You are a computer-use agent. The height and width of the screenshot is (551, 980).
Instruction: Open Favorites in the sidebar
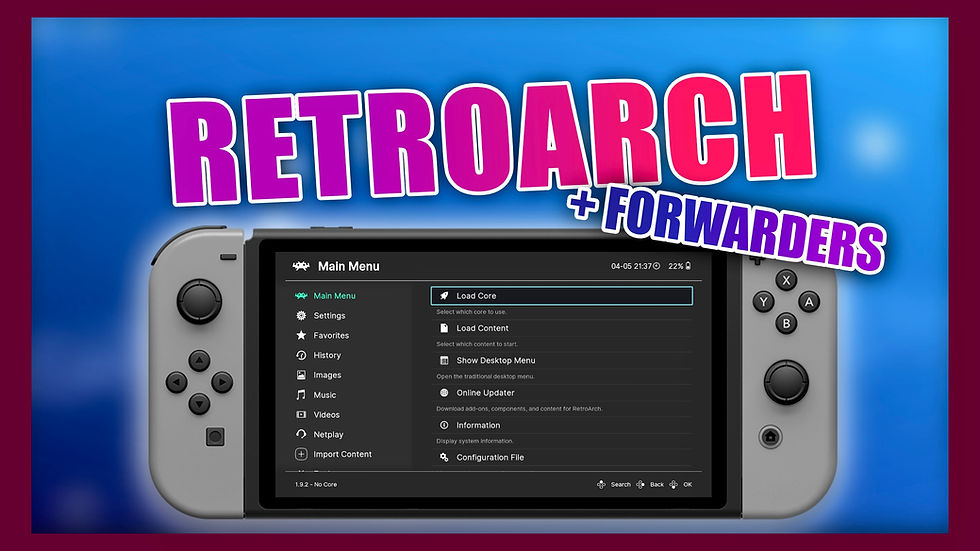coord(331,335)
